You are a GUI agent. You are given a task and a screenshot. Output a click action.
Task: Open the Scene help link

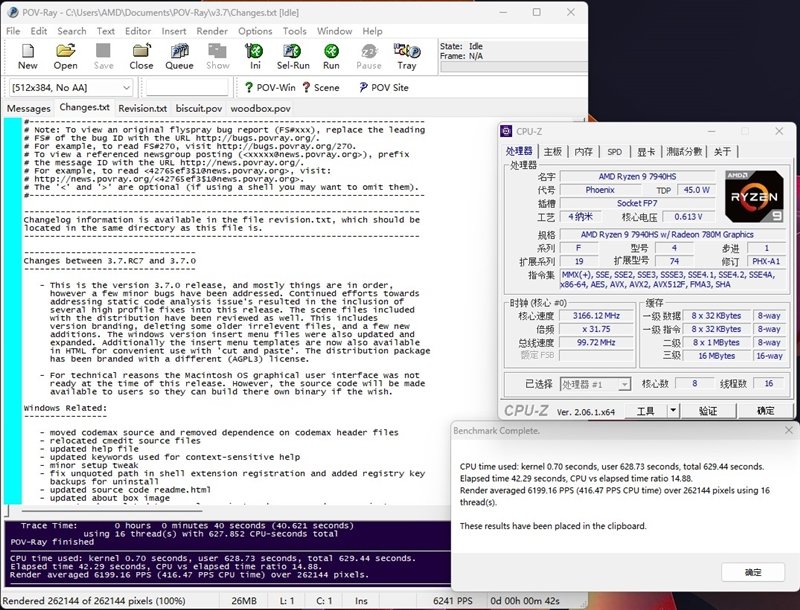tap(319, 87)
